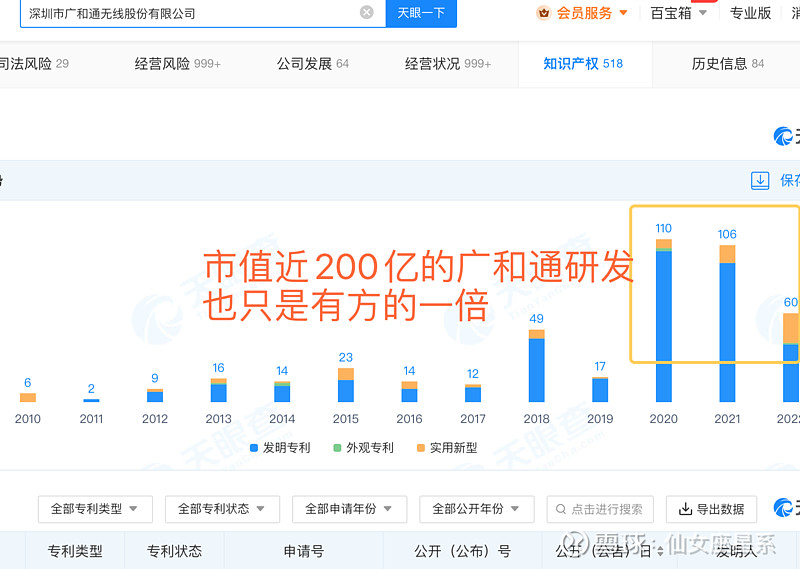This screenshot has width=800, height=569.
Task: Click the 2012 bar with value 9
Action: tap(155, 395)
